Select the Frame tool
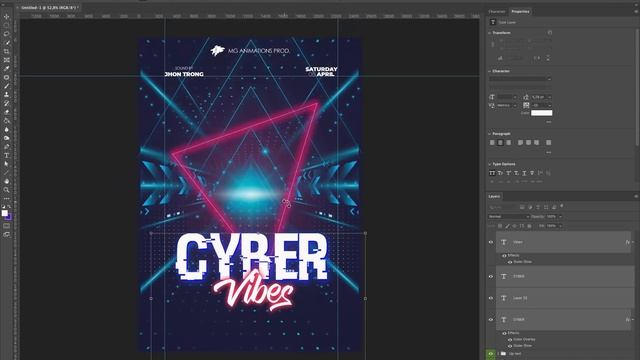The height and width of the screenshot is (360, 640). coord(7,60)
